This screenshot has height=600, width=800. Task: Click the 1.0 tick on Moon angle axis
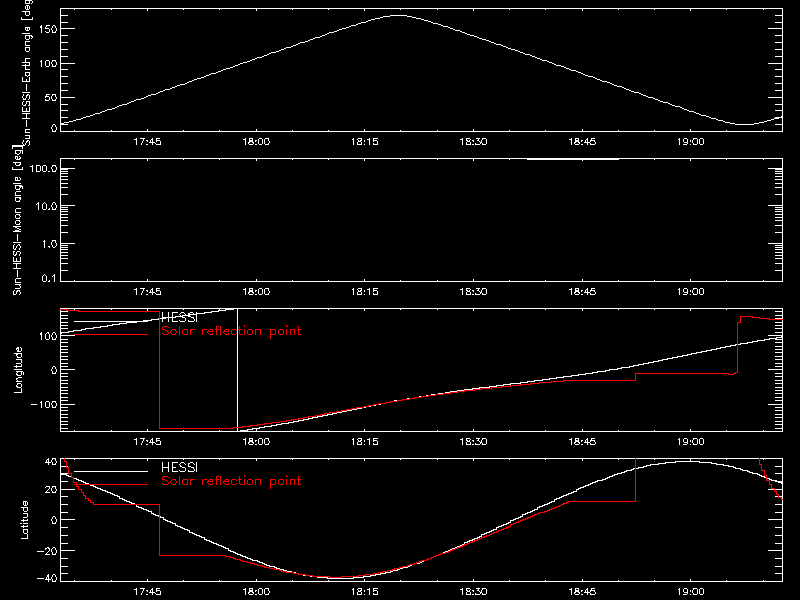click(x=49, y=244)
